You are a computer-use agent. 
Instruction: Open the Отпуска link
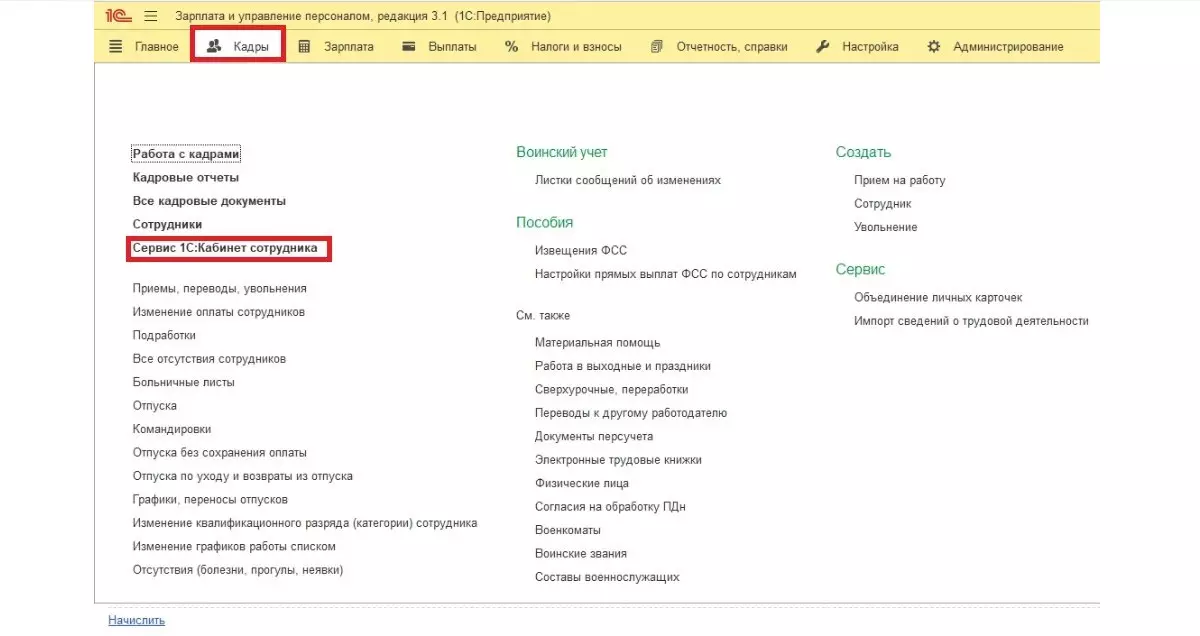[x=155, y=406]
